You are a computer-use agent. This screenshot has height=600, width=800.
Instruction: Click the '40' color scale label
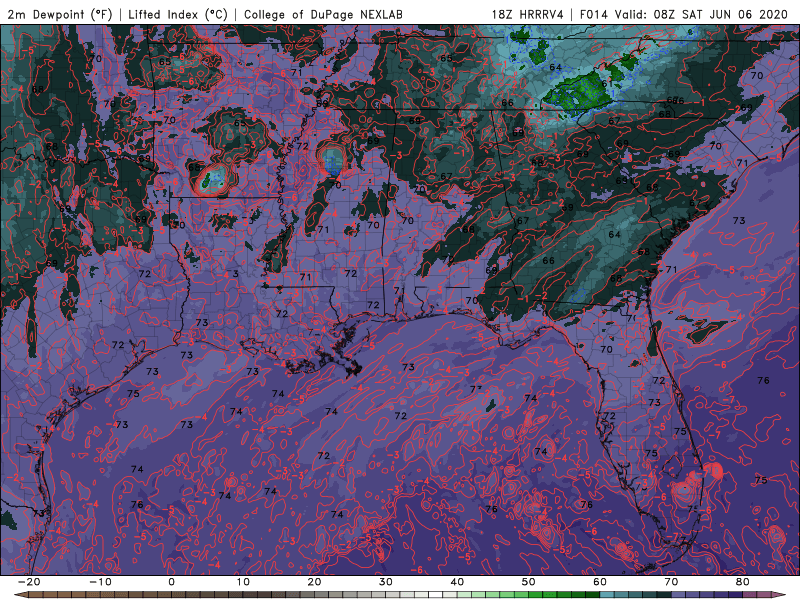(457, 582)
